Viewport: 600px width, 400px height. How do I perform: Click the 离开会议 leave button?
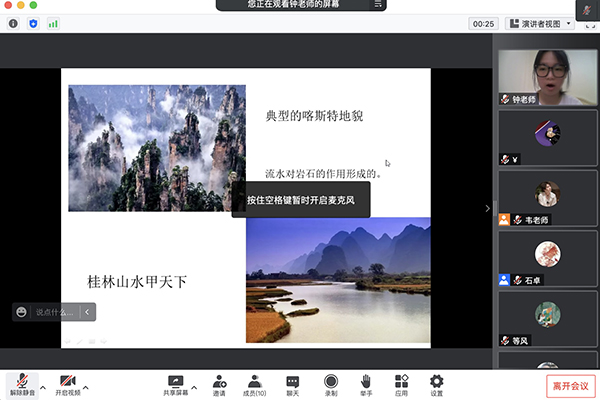(x=571, y=386)
